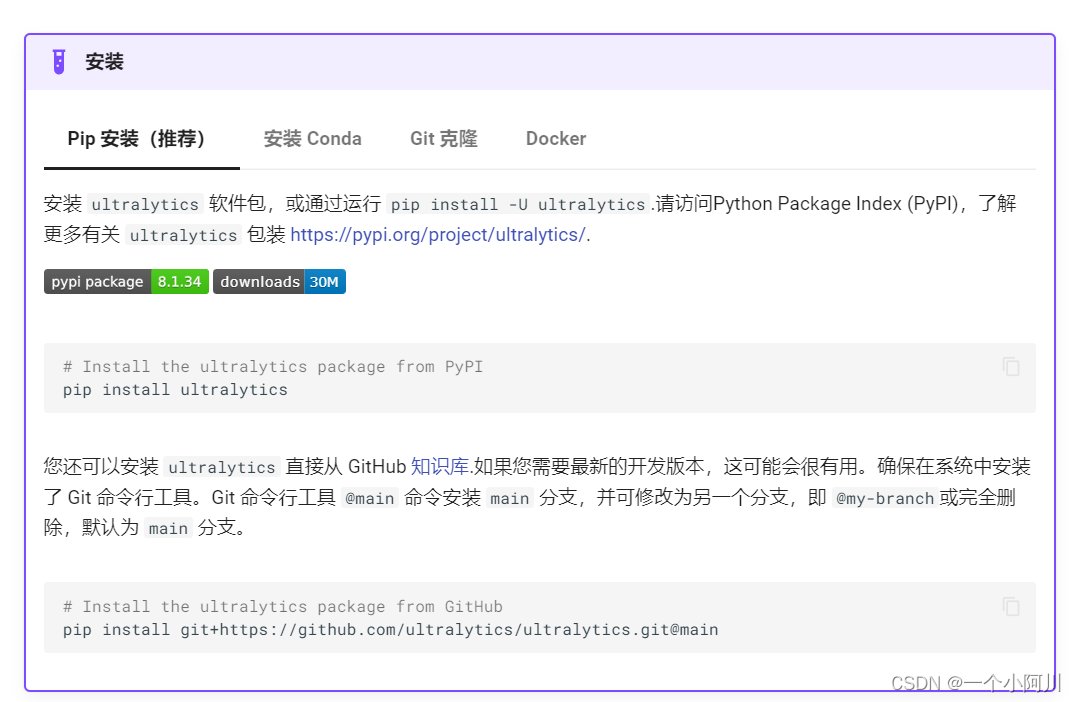
Task: Click the '@main' inline code
Action: (370, 498)
